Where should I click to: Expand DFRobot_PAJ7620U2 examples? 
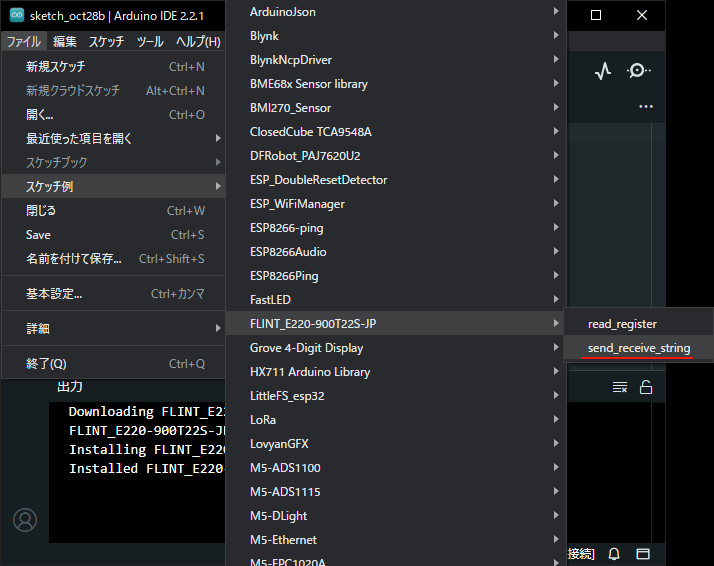click(x=396, y=156)
